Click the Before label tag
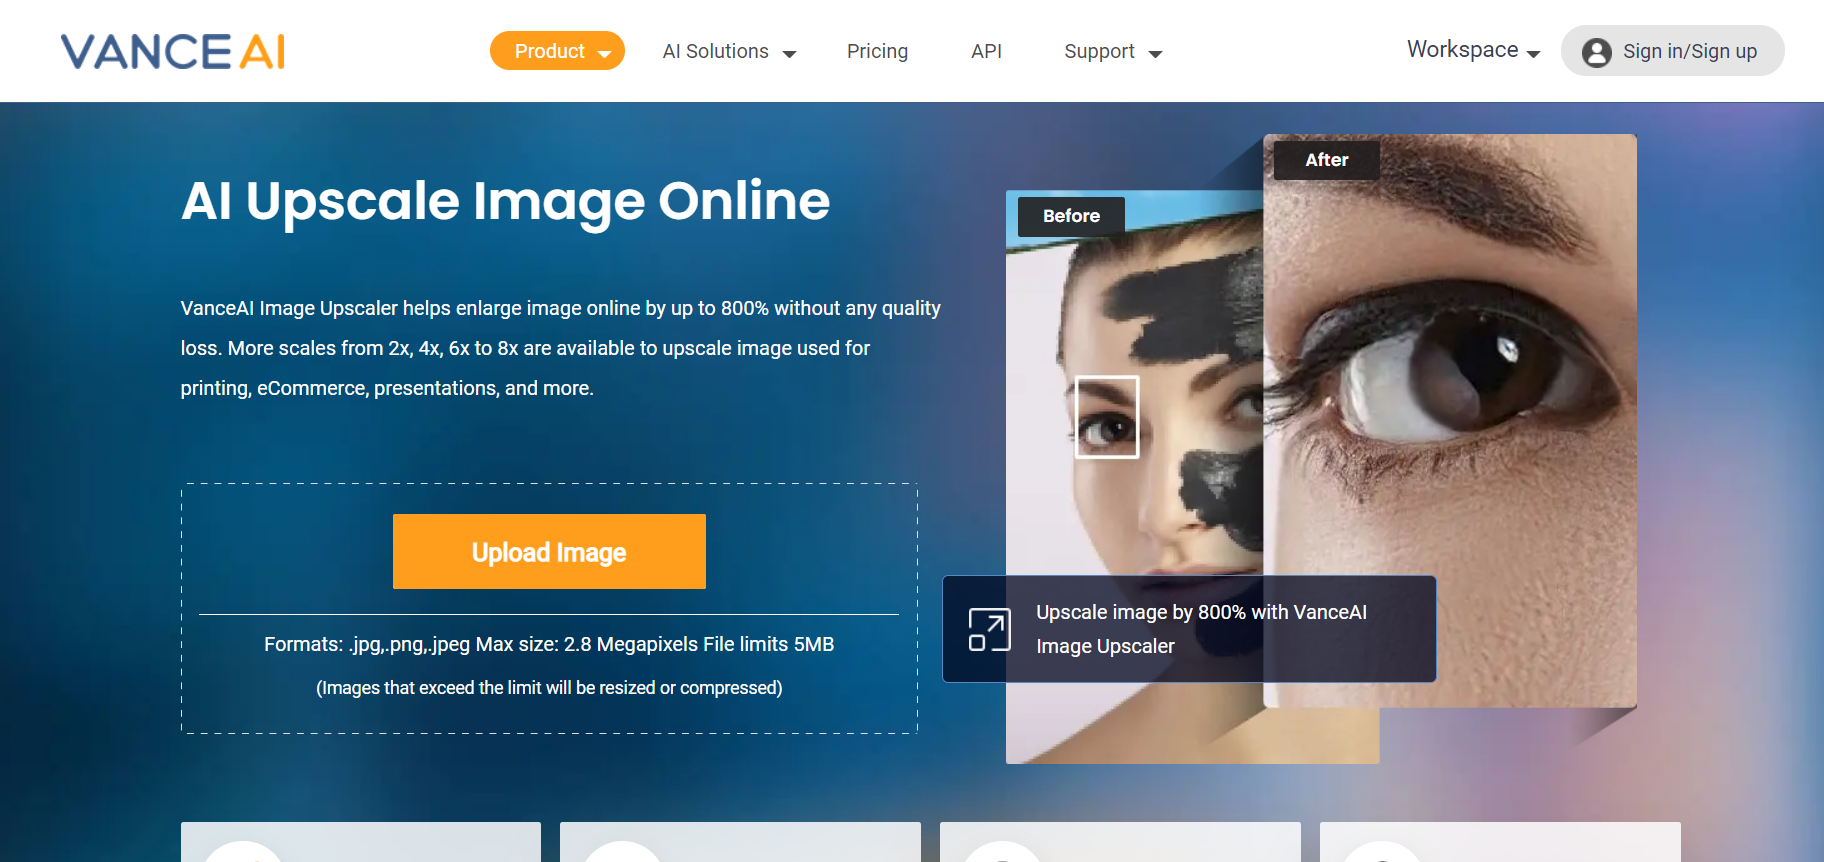Viewport: 1824px width, 862px height. coord(1071,216)
